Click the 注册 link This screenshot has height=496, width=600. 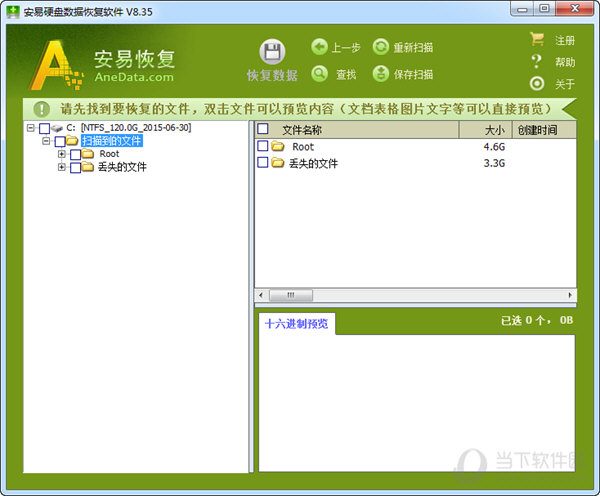coord(565,40)
